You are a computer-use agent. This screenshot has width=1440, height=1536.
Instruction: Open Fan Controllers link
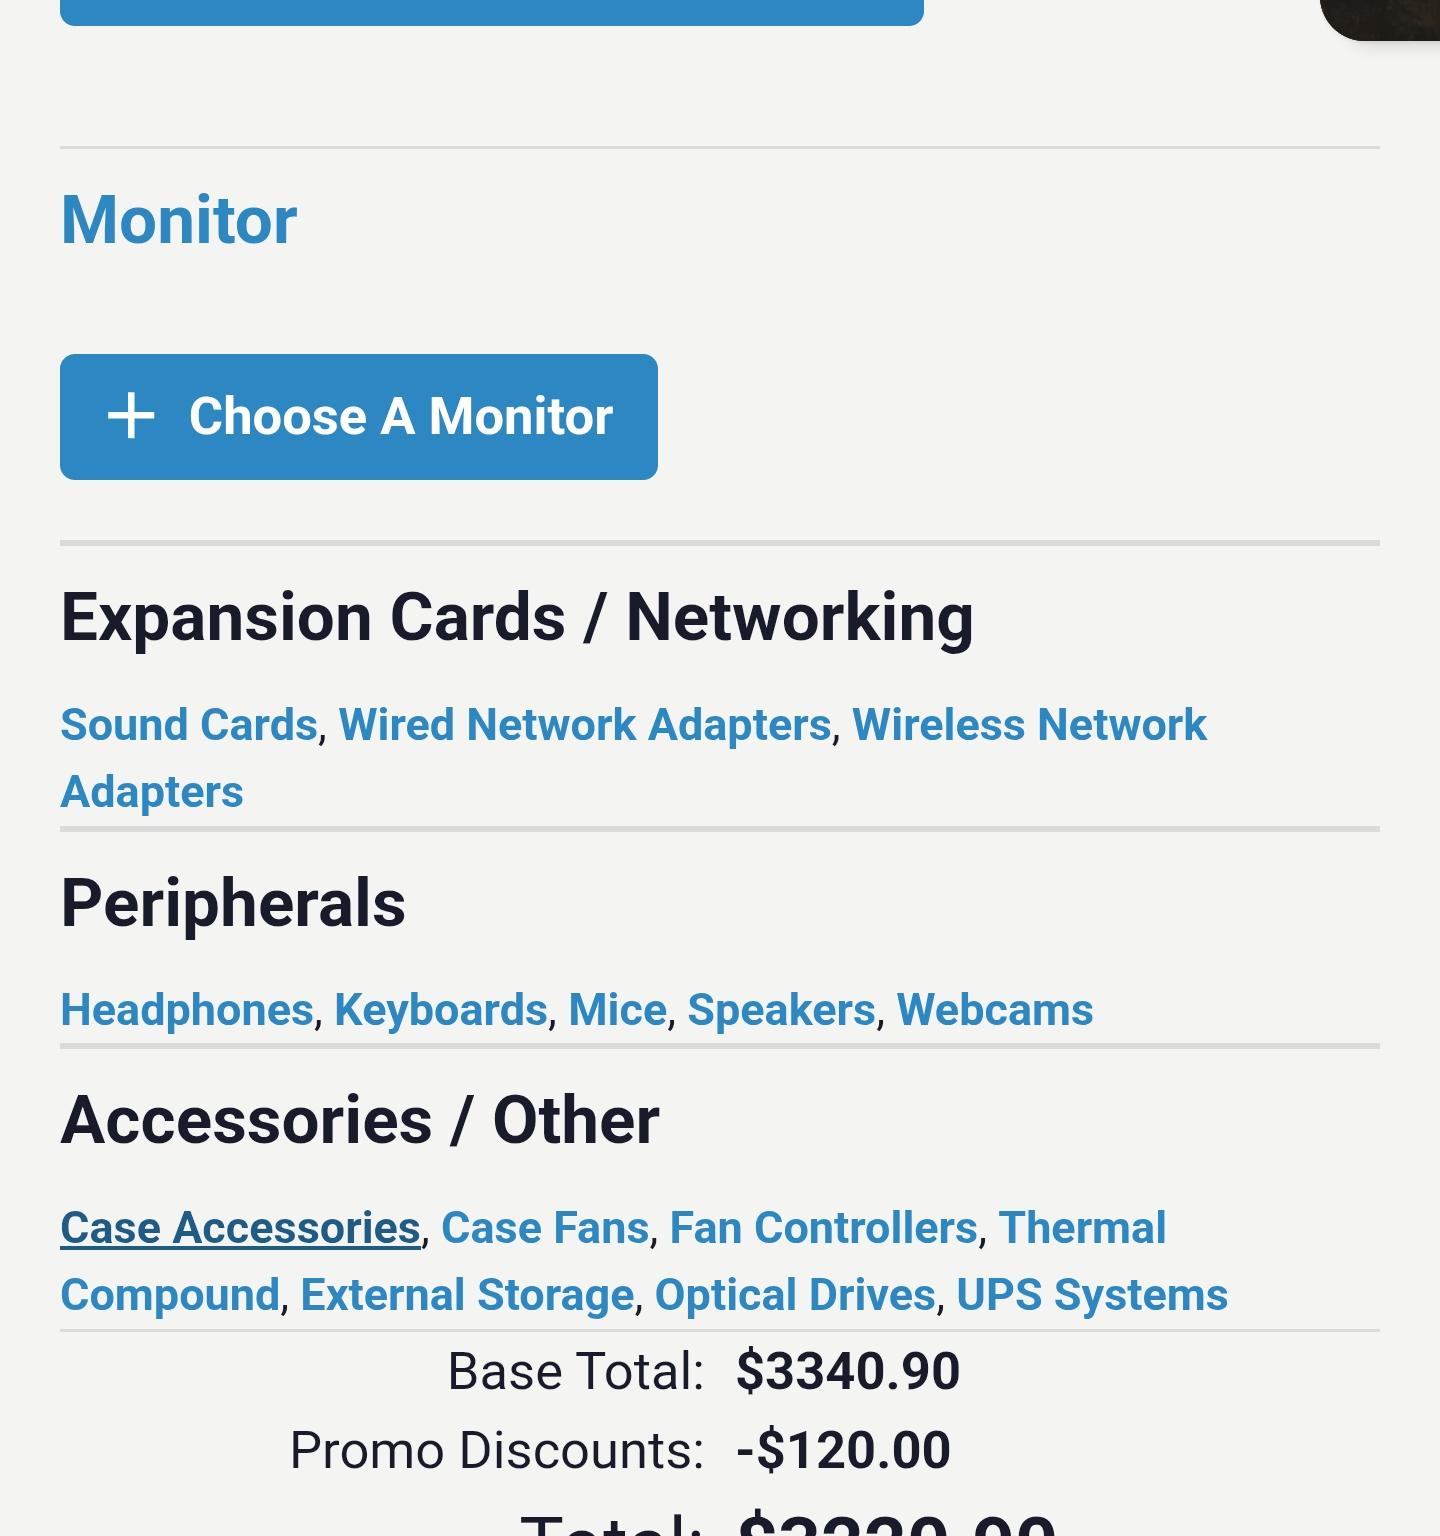(x=823, y=1228)
